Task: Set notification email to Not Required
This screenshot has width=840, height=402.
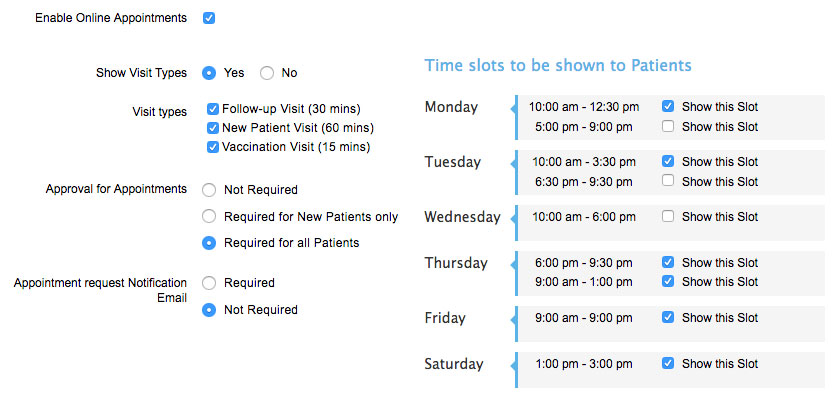Action: point(209,310)
